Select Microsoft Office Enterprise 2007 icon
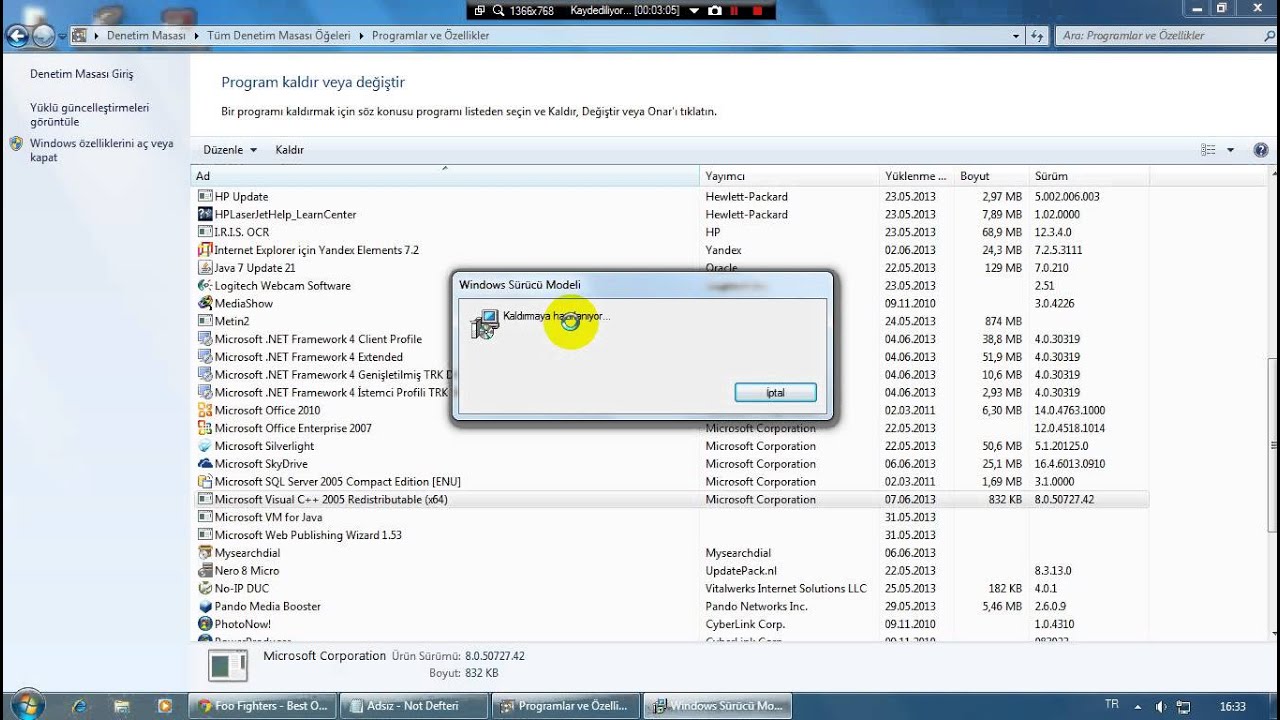This screenshot has height=720, width=1280. (x=205, y=428)
